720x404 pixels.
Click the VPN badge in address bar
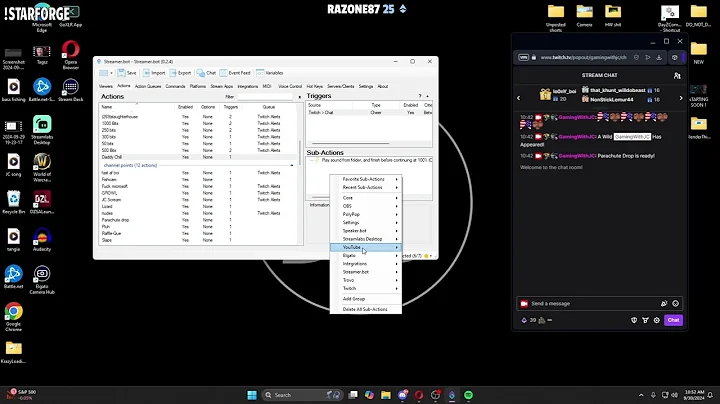(523, 57)
